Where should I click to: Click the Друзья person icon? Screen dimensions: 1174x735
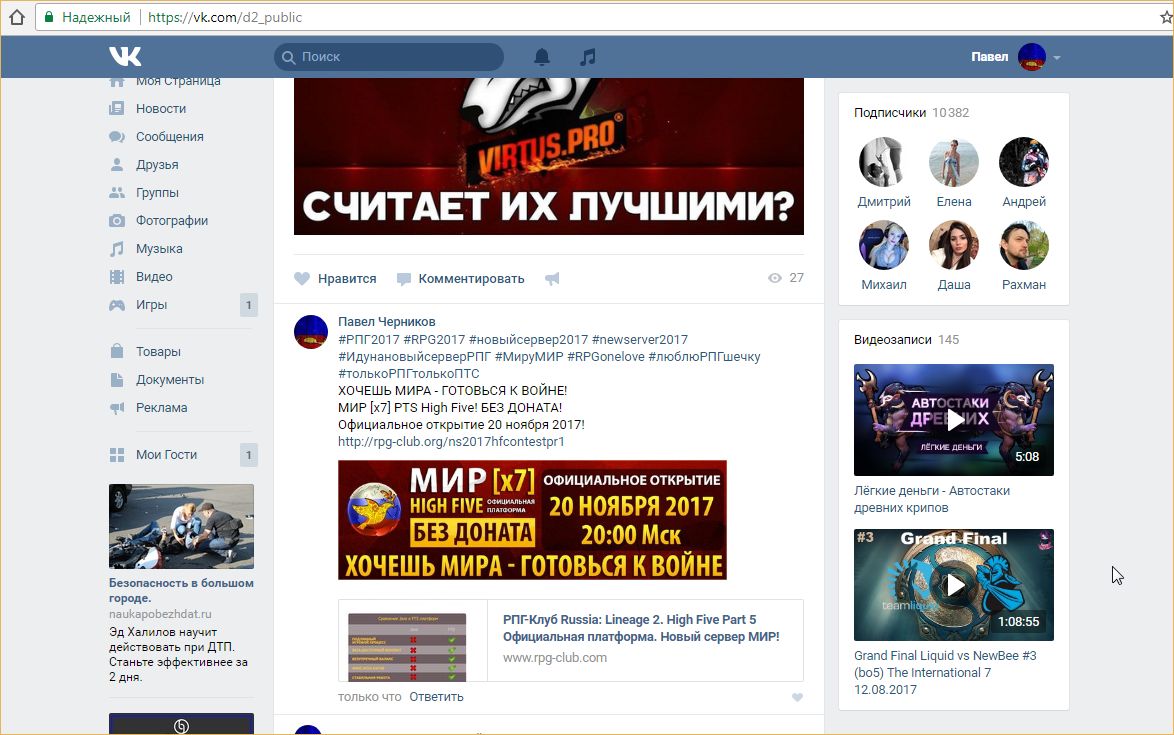coord(117,165)
